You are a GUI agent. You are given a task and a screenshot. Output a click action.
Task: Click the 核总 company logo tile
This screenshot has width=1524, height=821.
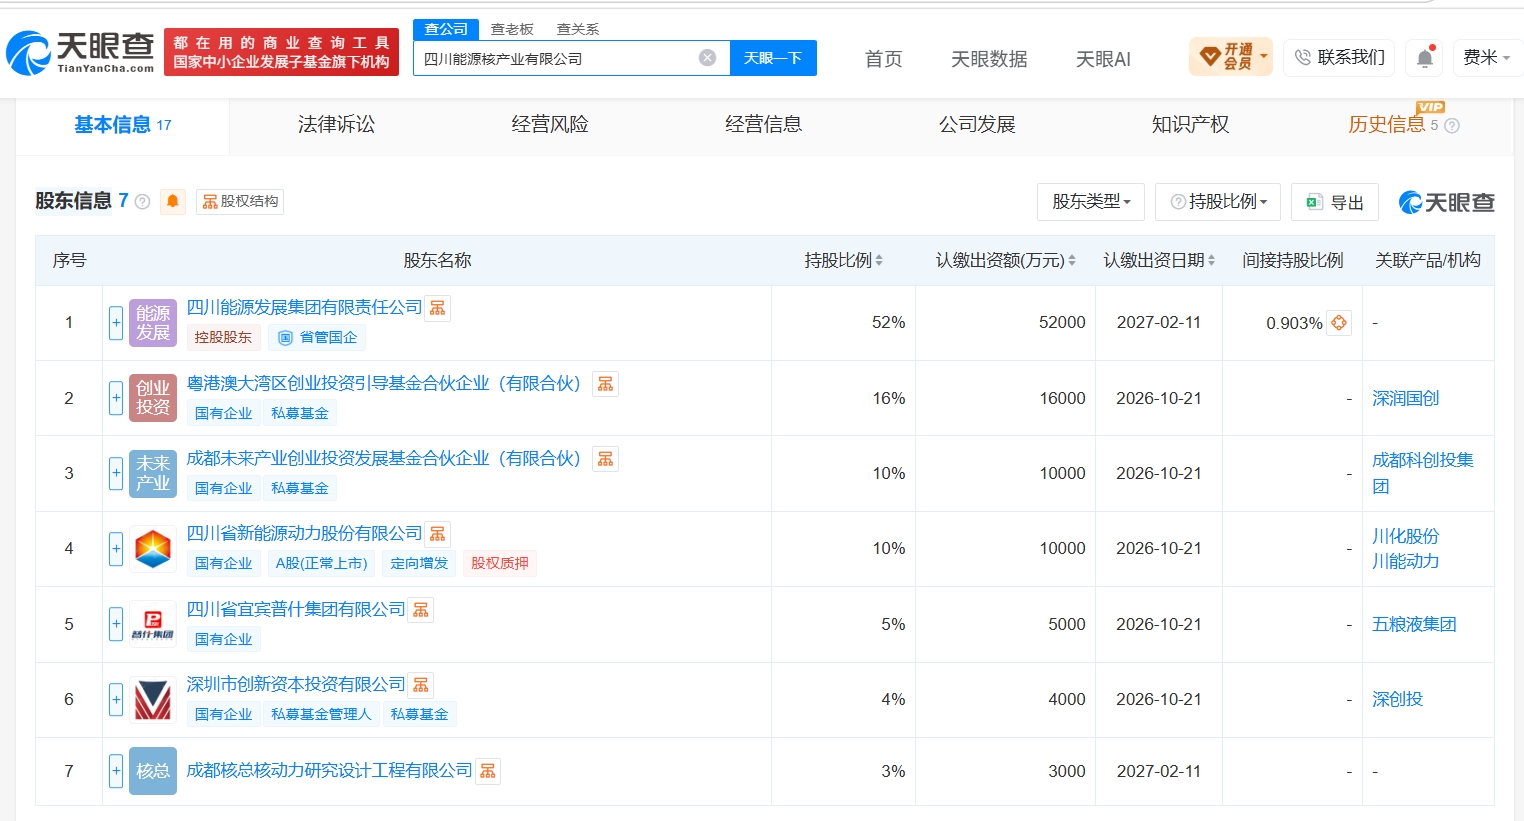(x=153, y=771)
